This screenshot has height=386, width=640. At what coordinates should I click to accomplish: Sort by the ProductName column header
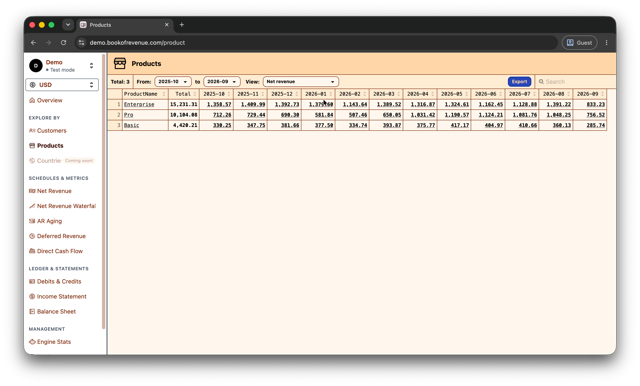click(x=145, y=94)
